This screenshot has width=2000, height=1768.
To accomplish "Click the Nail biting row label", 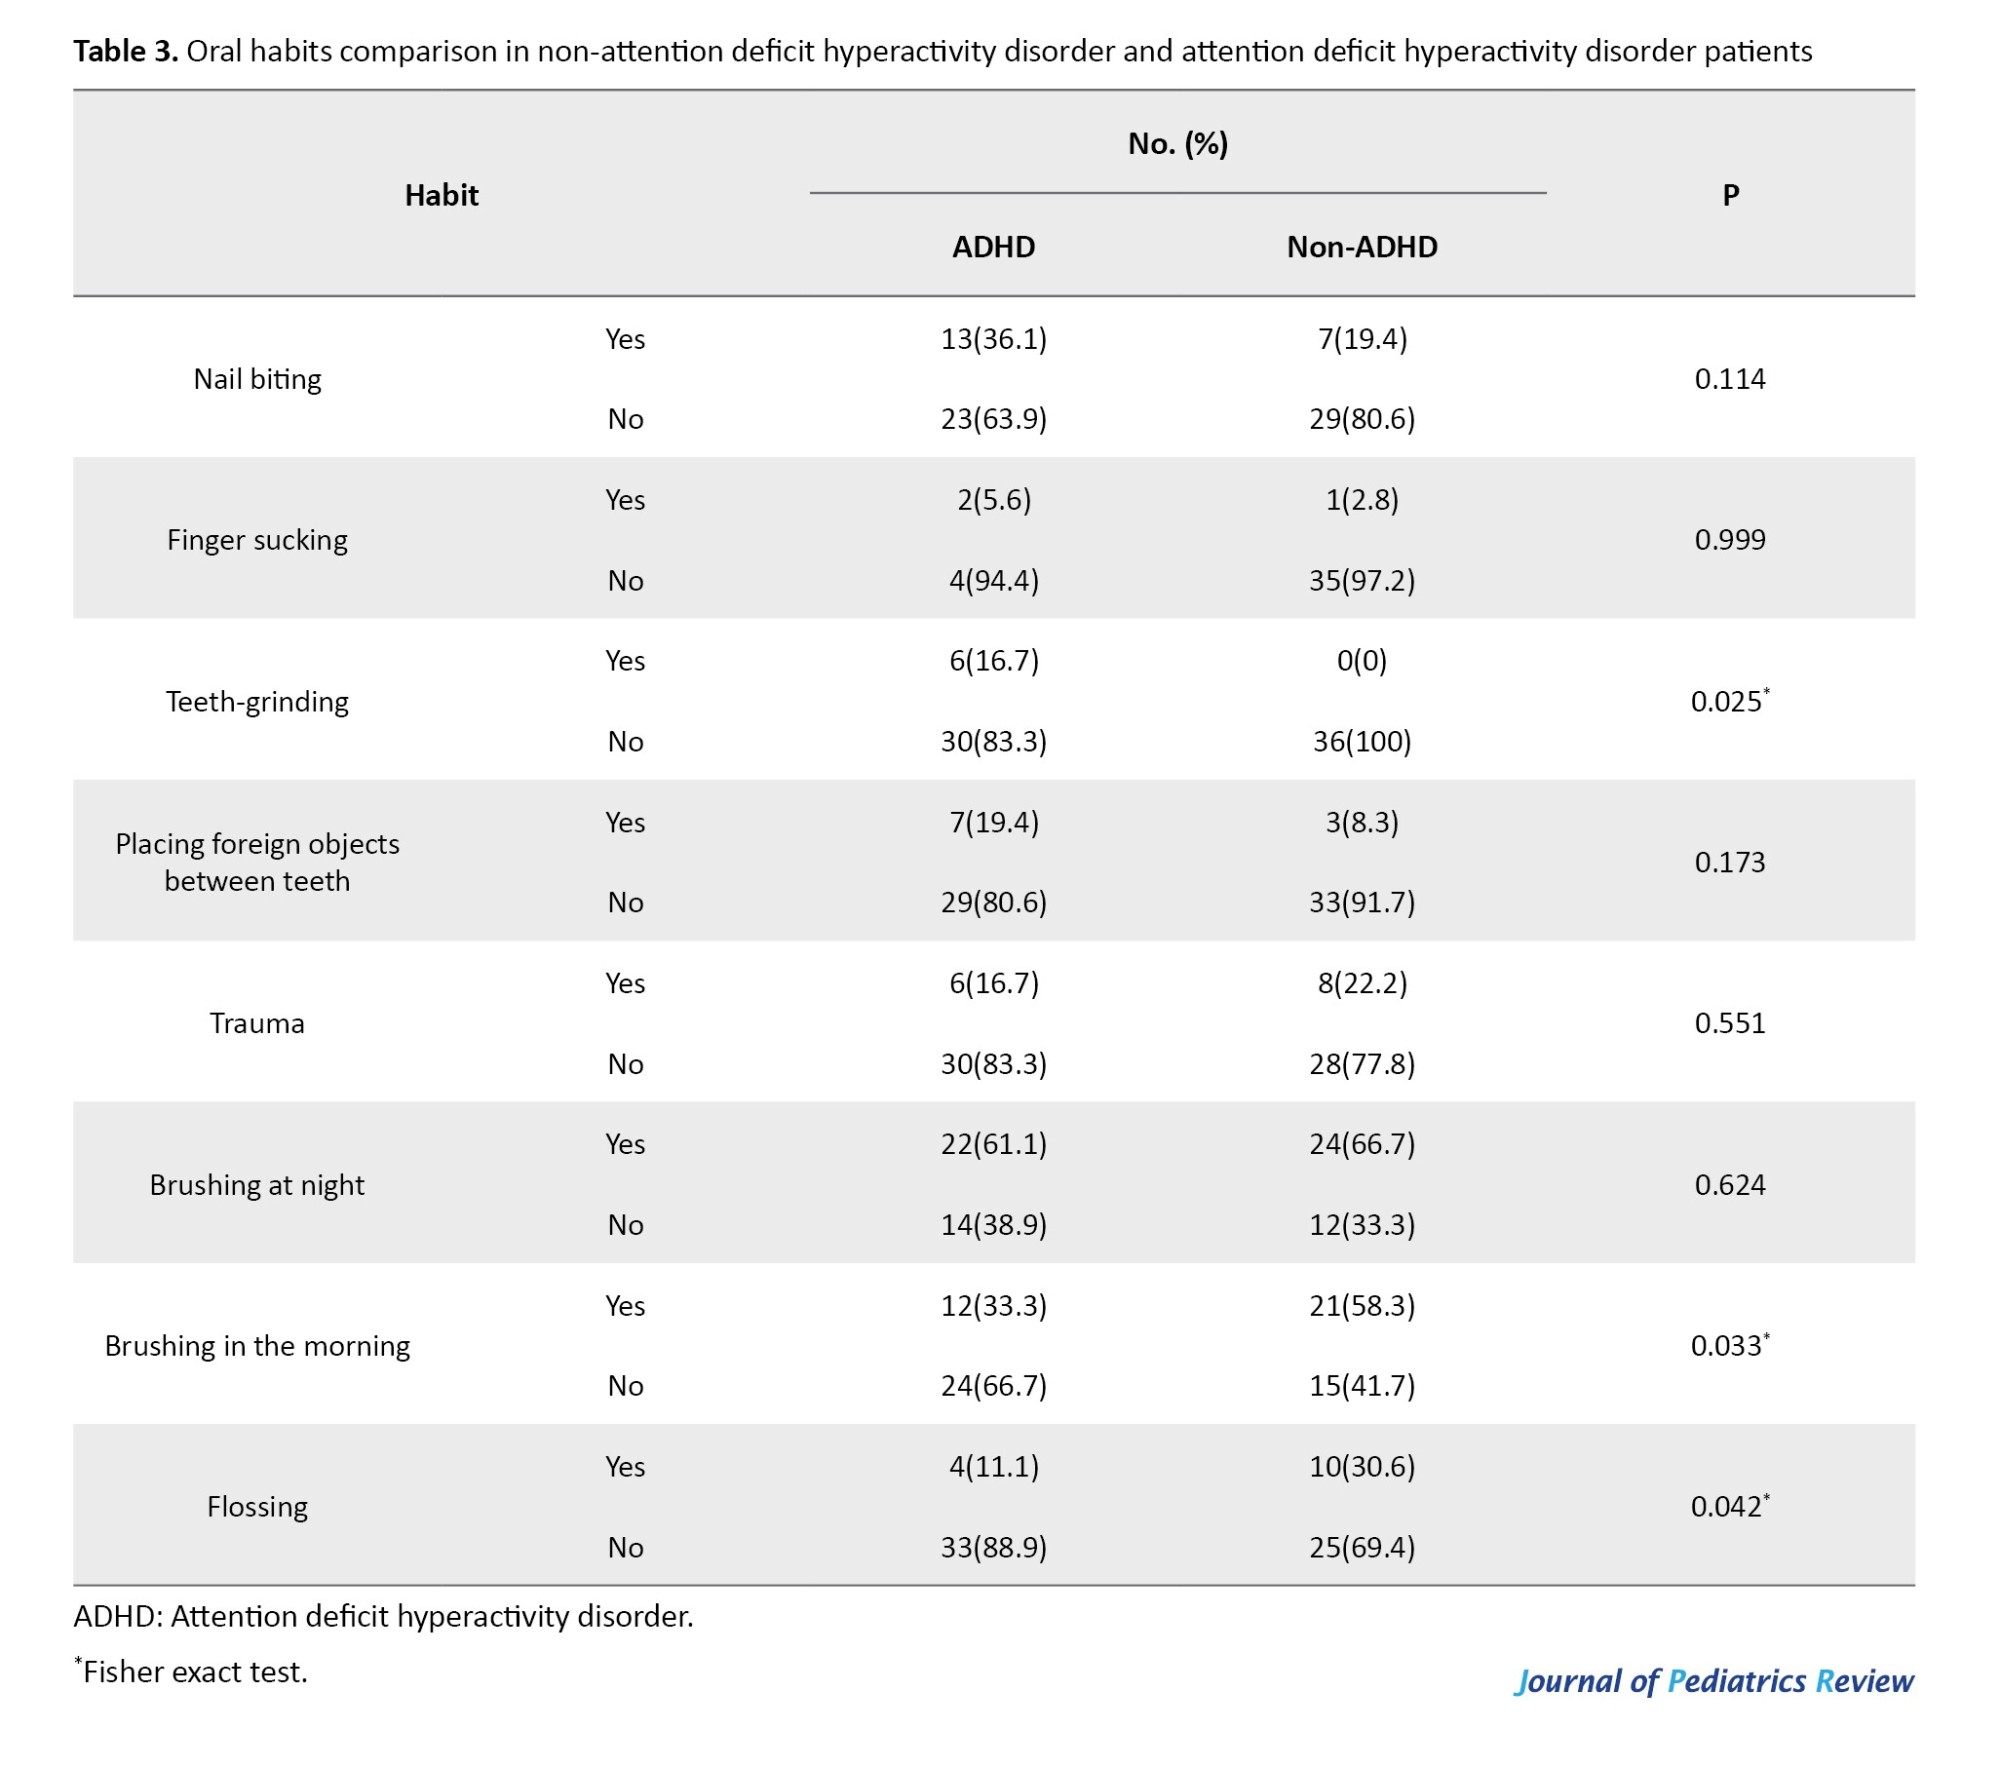I will [x=257, y=379].
